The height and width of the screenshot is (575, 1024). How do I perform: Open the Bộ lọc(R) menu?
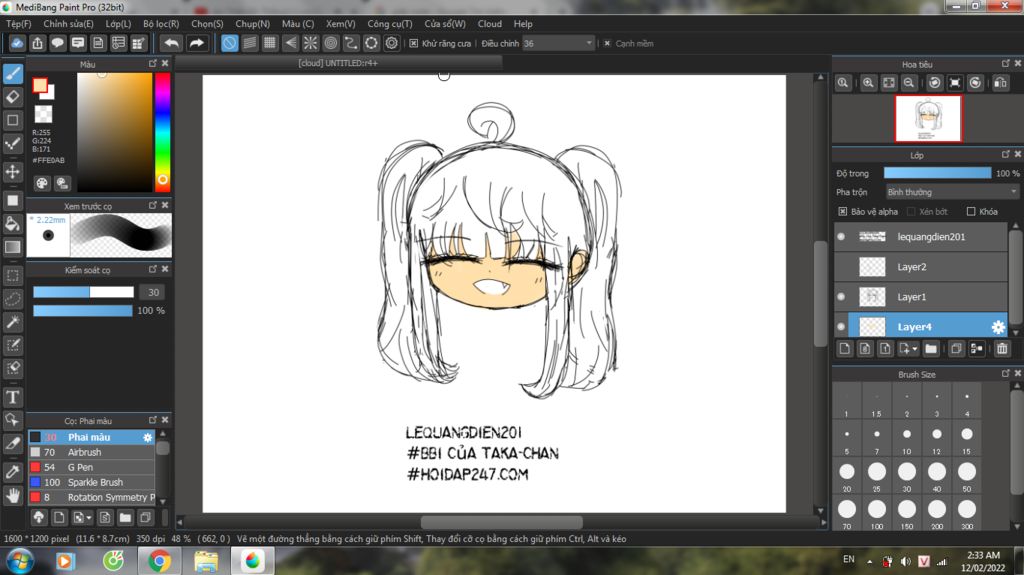coord(161,24)
